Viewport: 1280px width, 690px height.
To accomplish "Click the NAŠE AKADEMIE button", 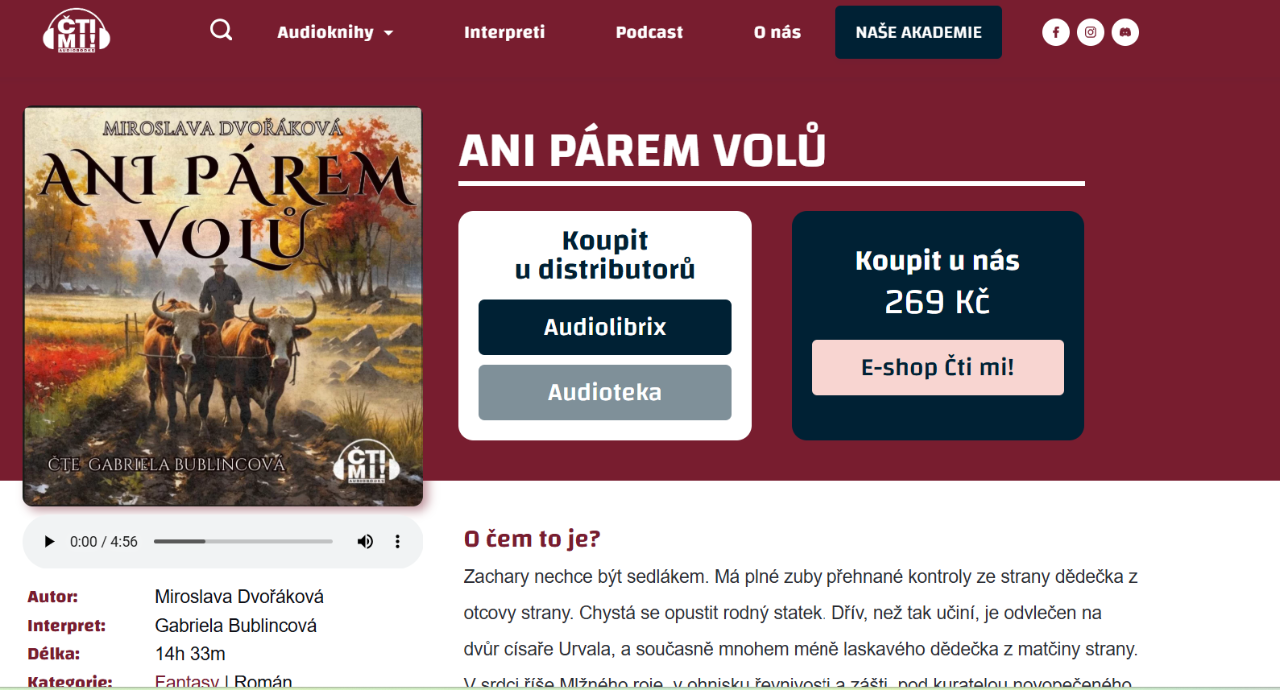I will [918, 32].
